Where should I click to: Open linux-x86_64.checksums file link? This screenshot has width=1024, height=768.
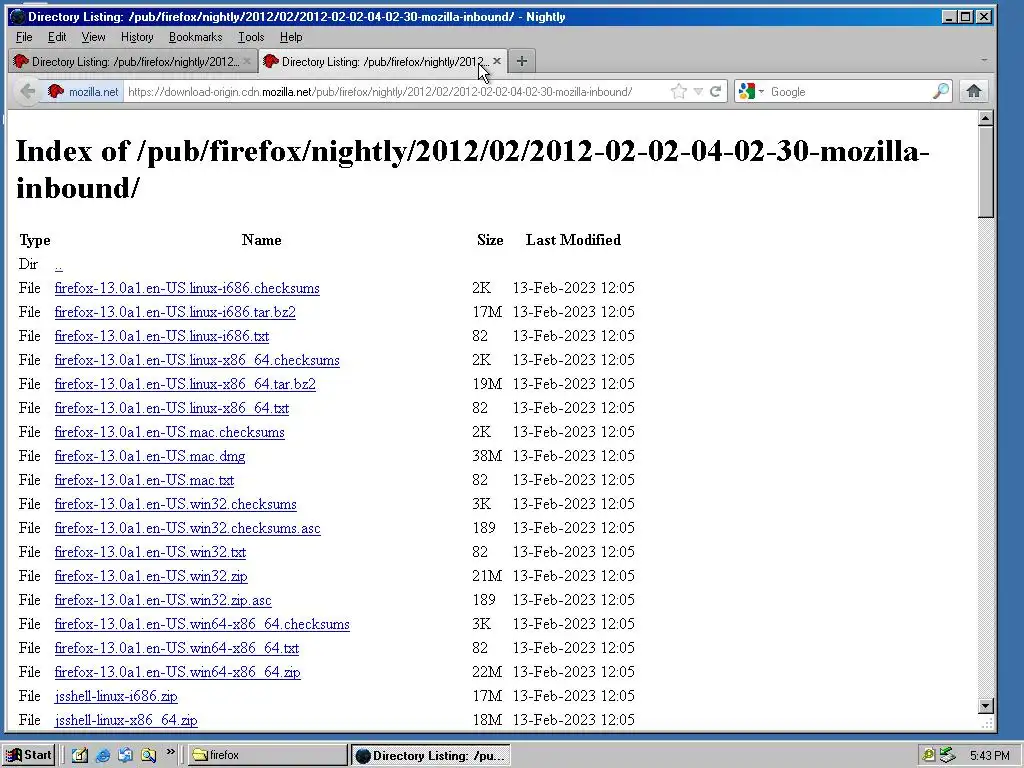(197, 360)
